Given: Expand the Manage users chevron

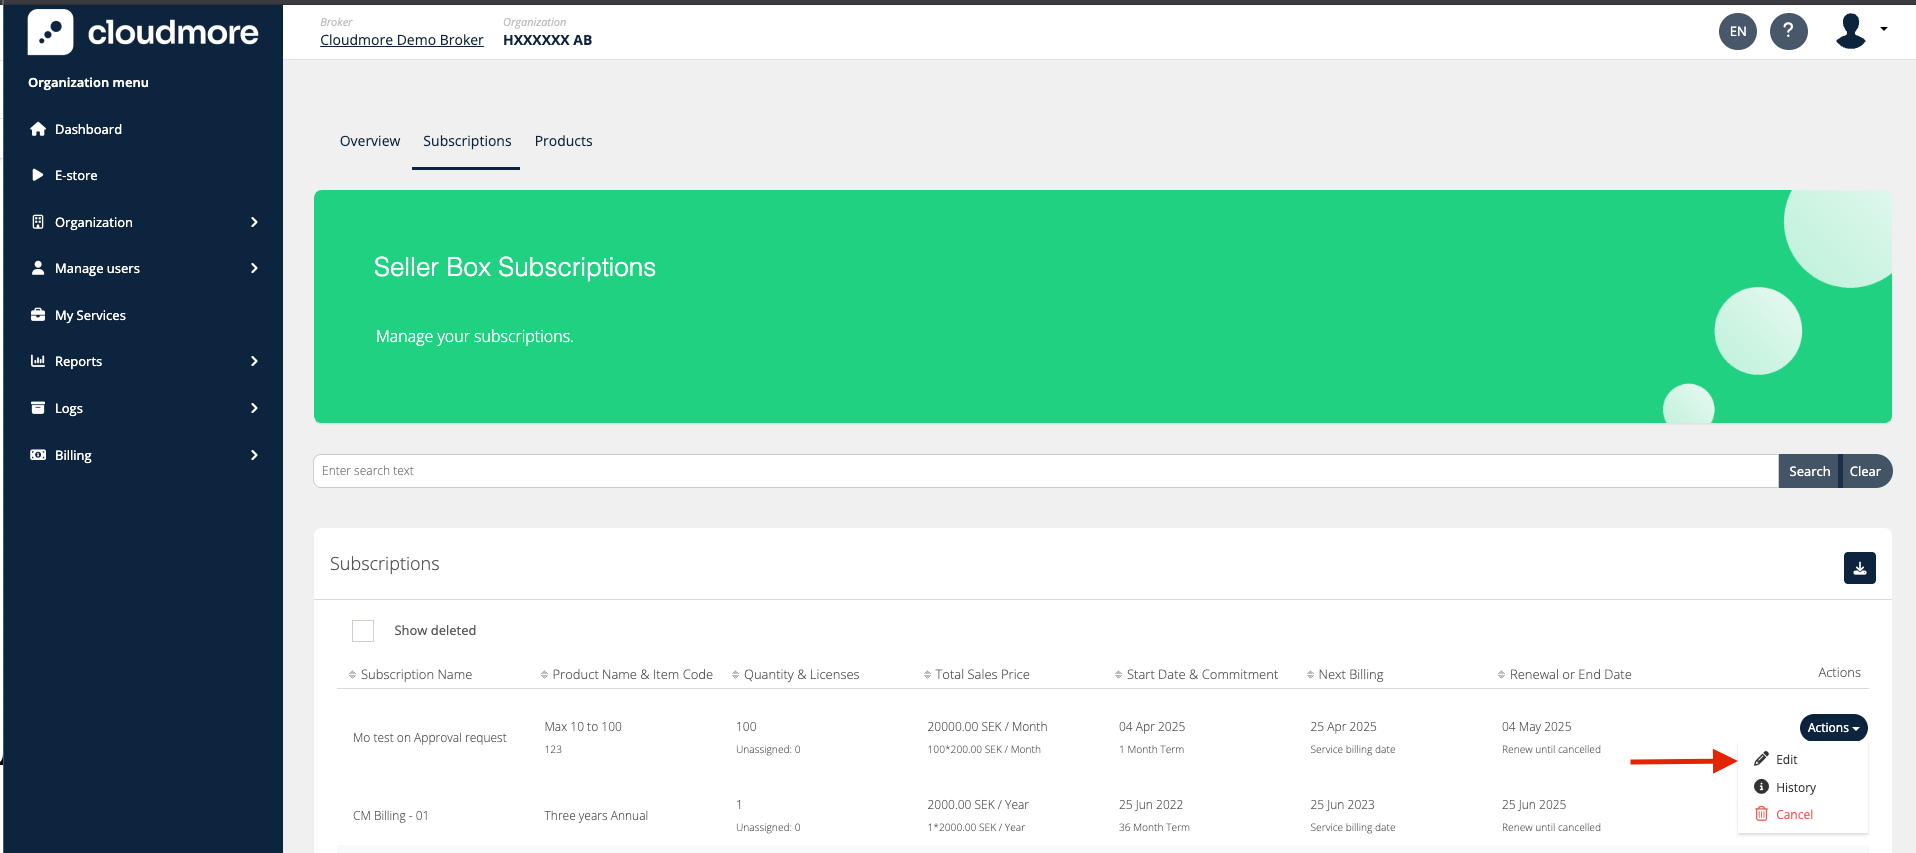Looking at the screenshot, I should tap(254, 268).
